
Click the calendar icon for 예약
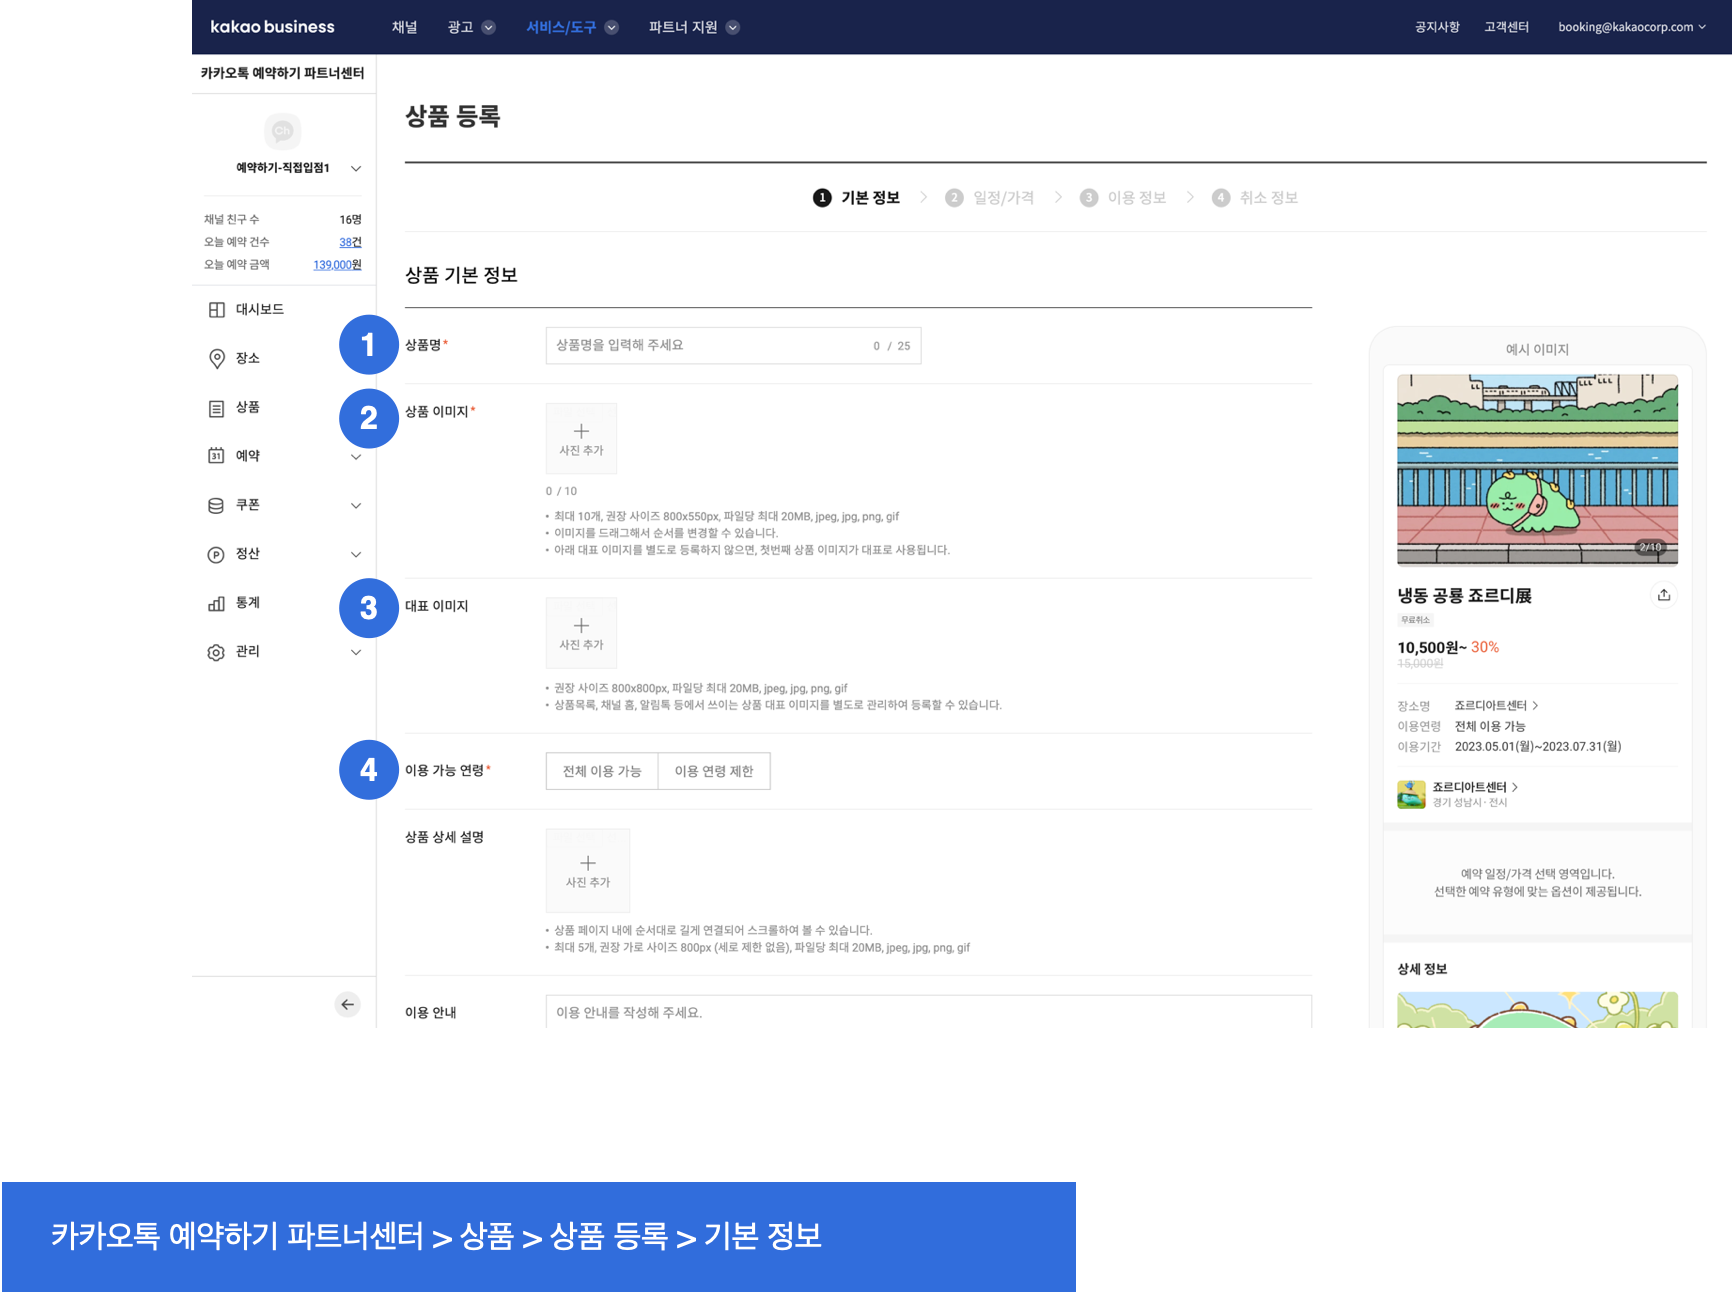tap(216, 456)
